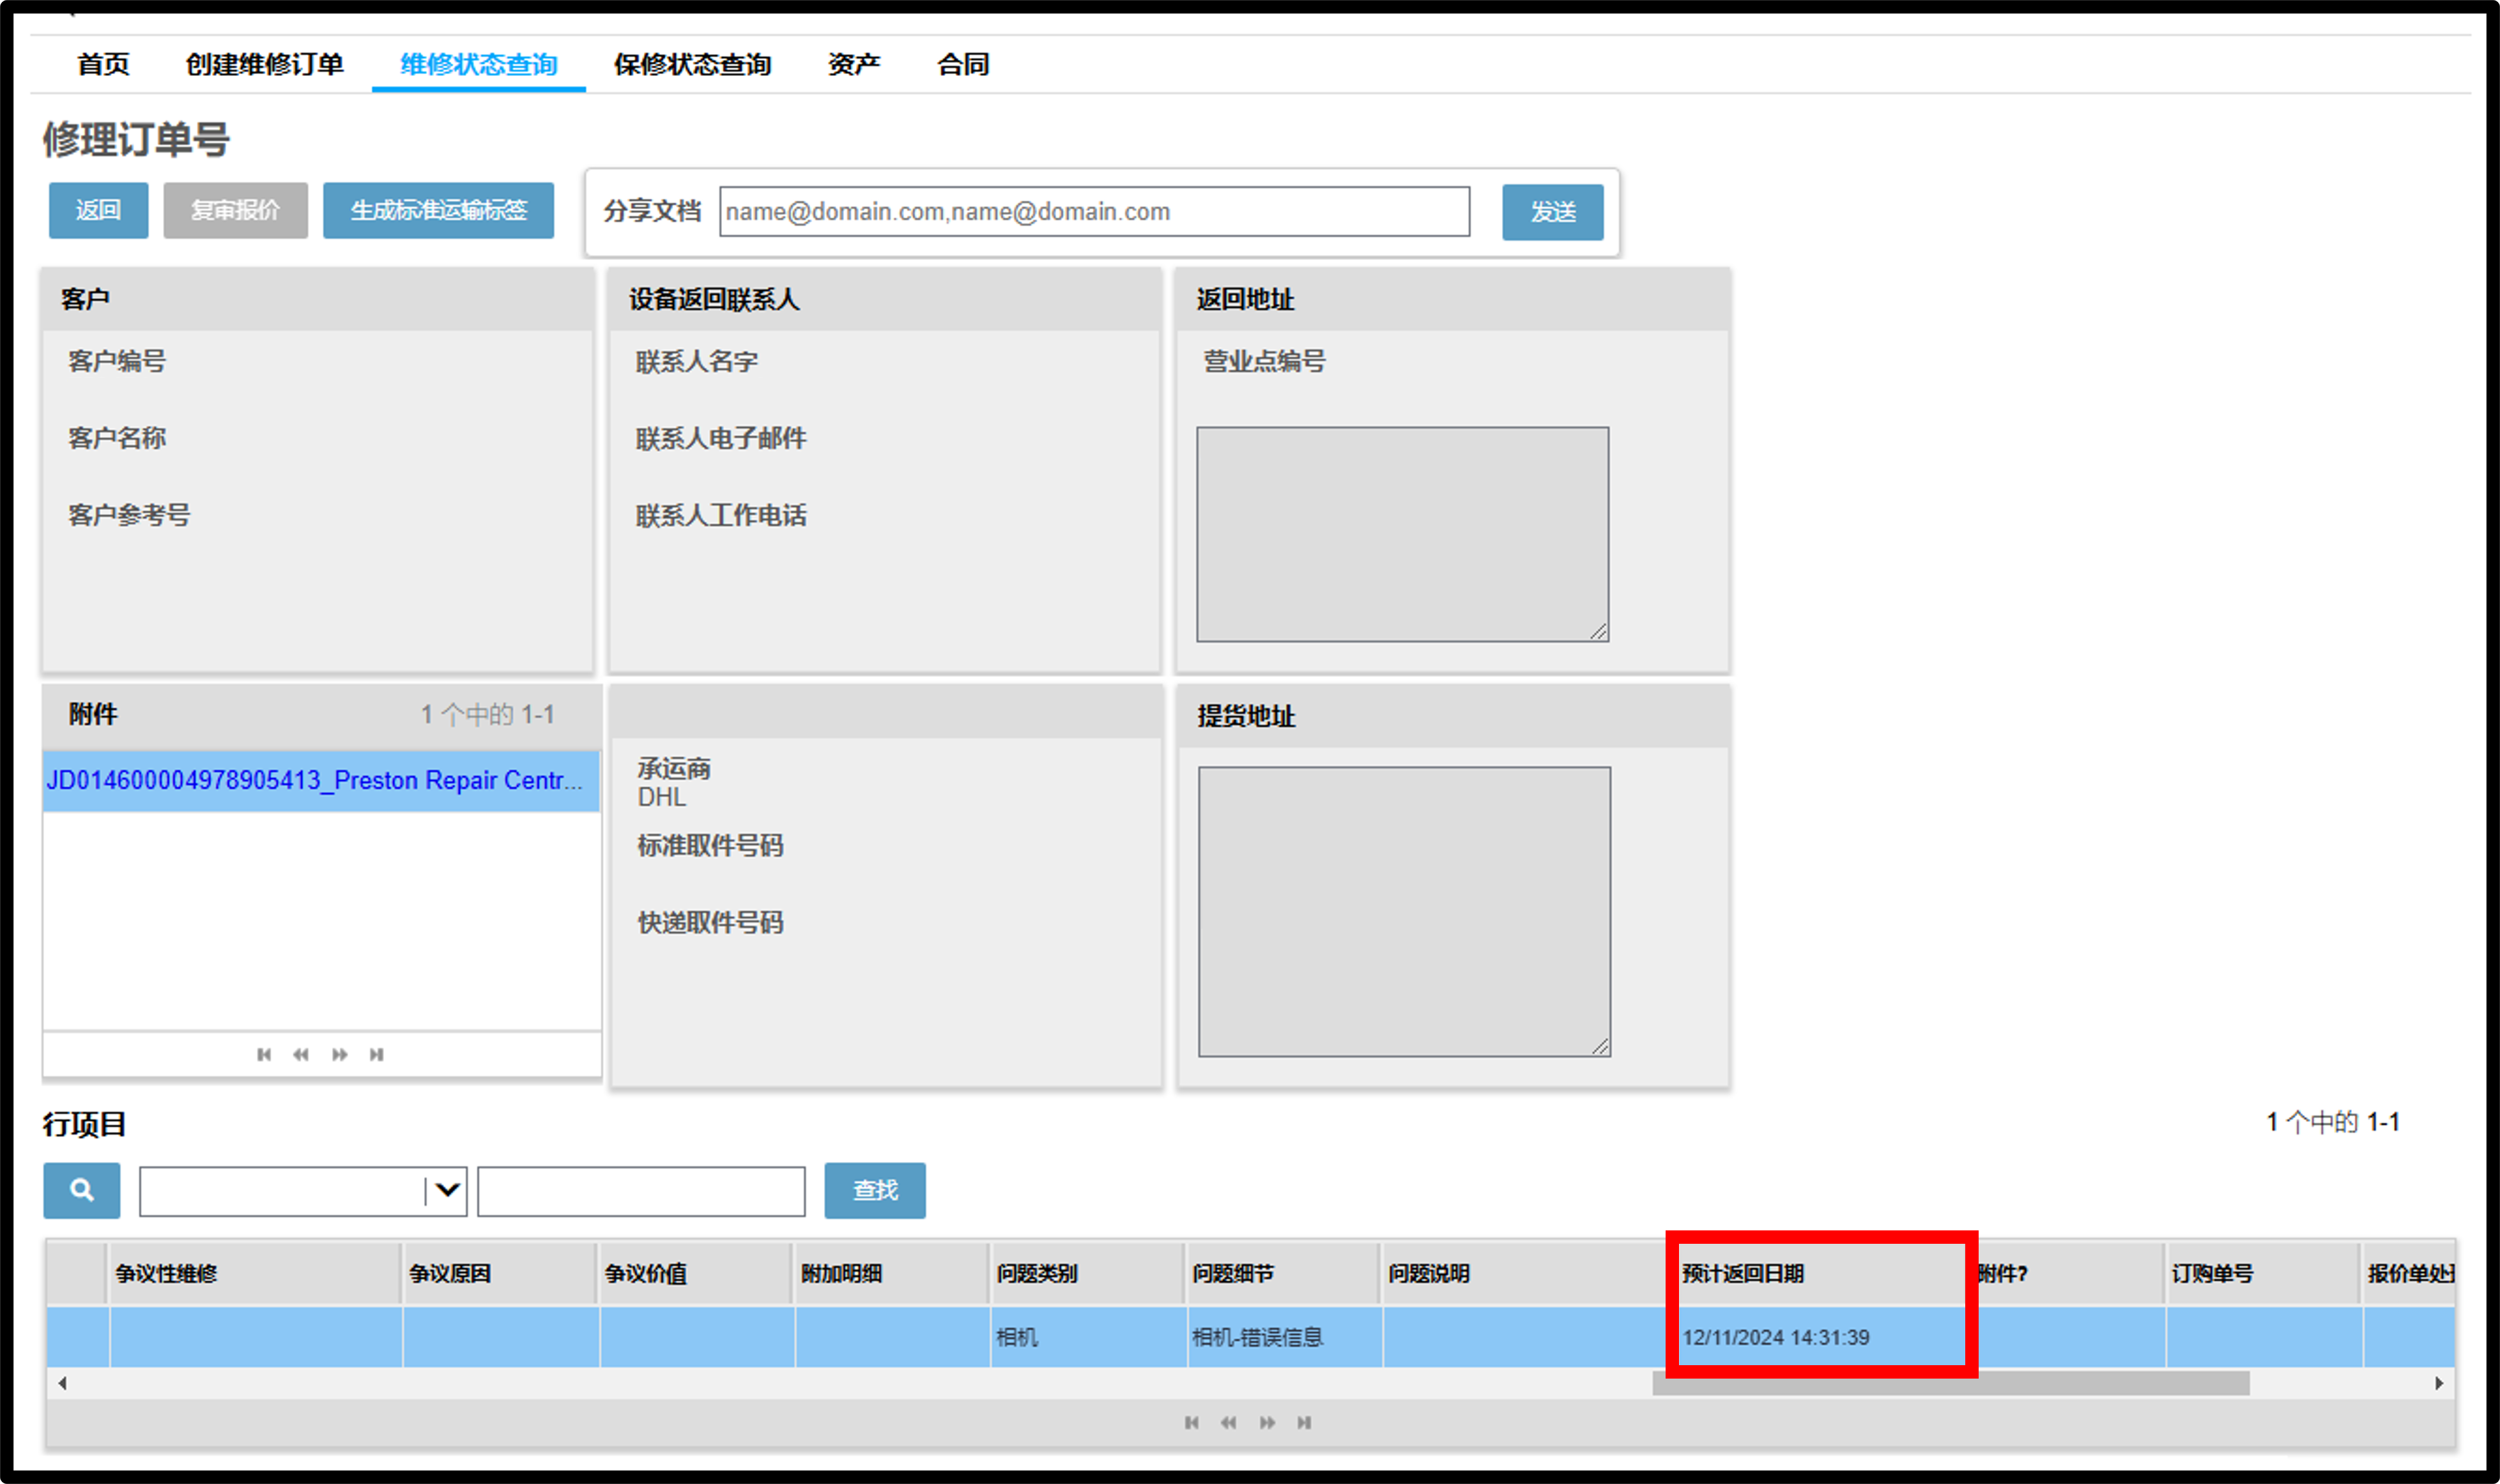Click the 联系人电子邮件 label
Viewport: 2500px width, 1484px height.
click(x=721, y=438)
